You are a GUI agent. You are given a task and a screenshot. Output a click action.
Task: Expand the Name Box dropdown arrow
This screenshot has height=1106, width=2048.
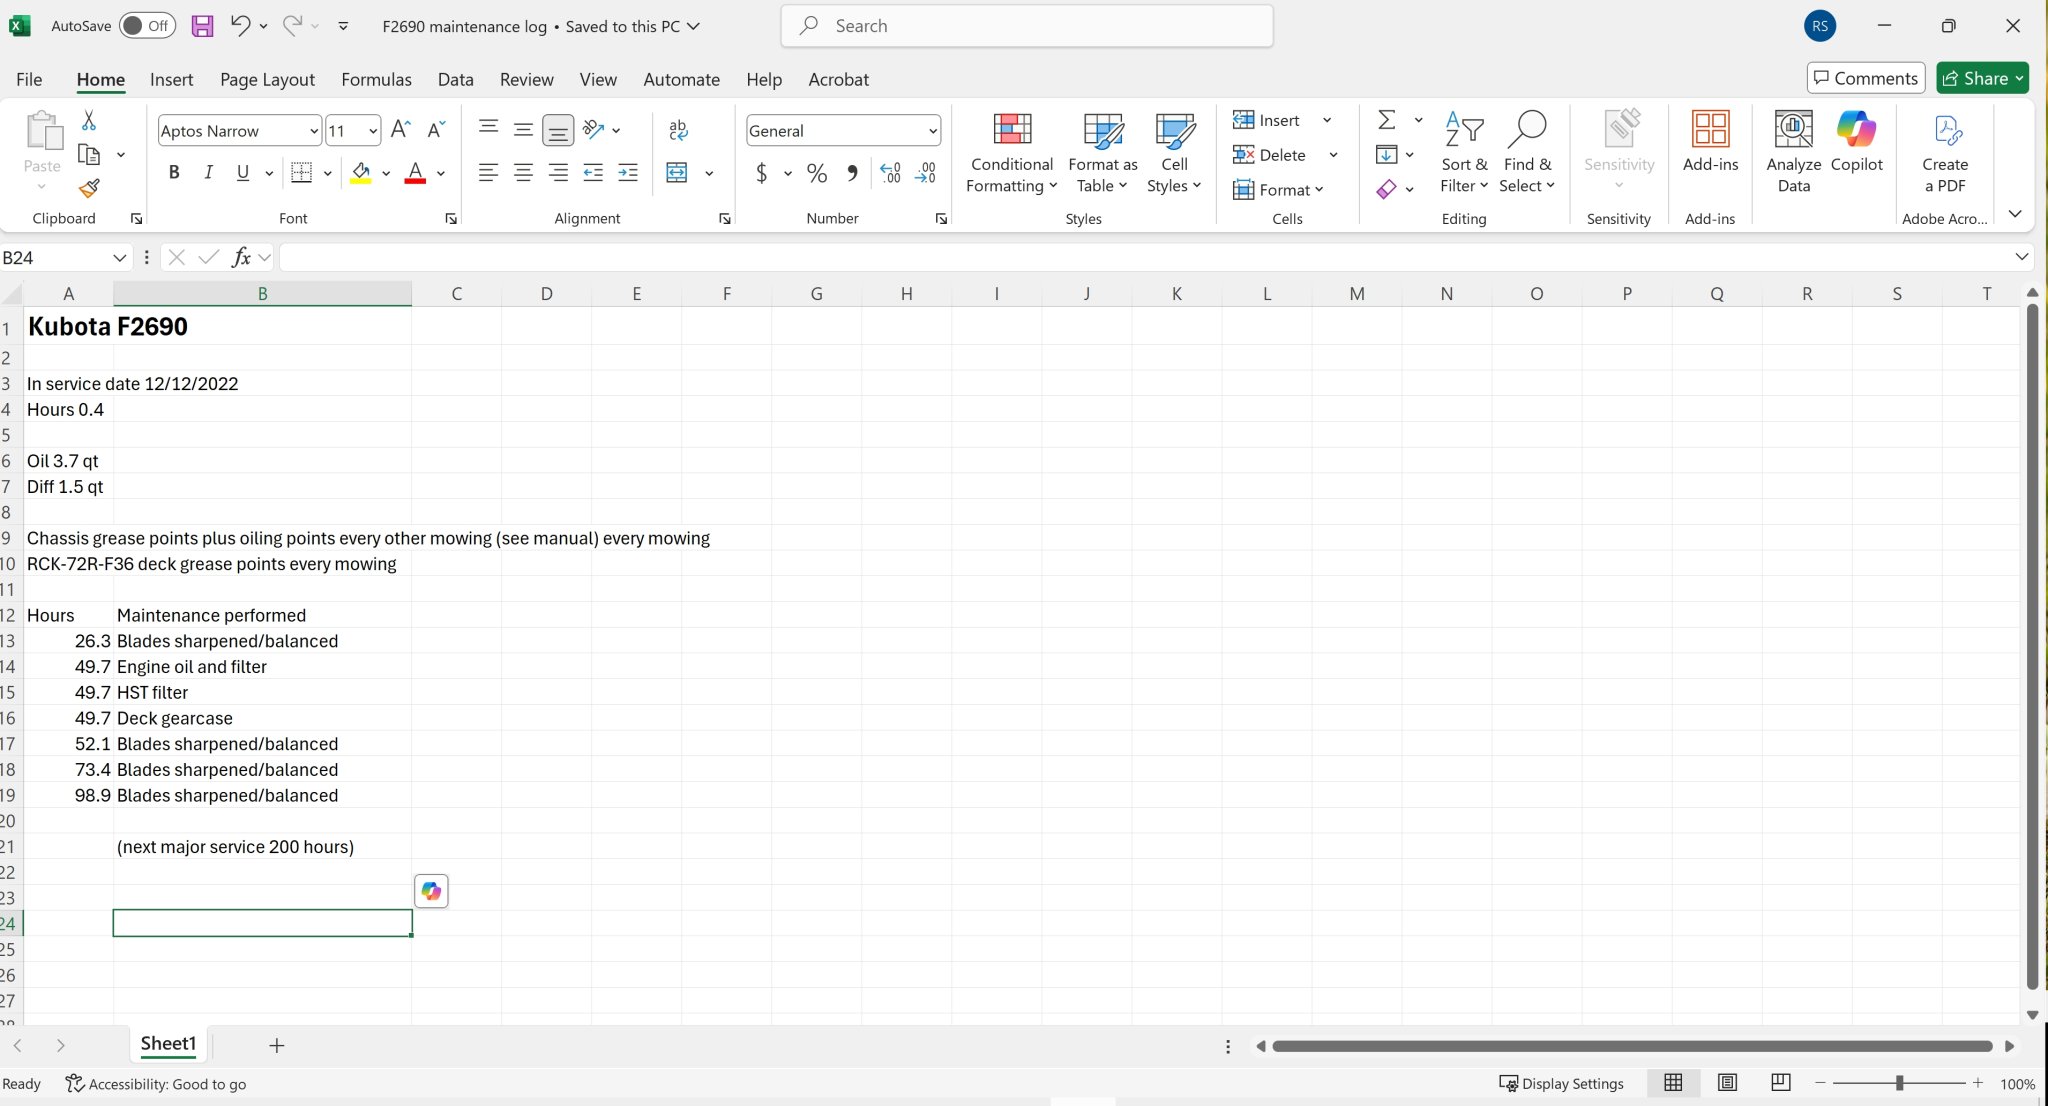(119, 258)
